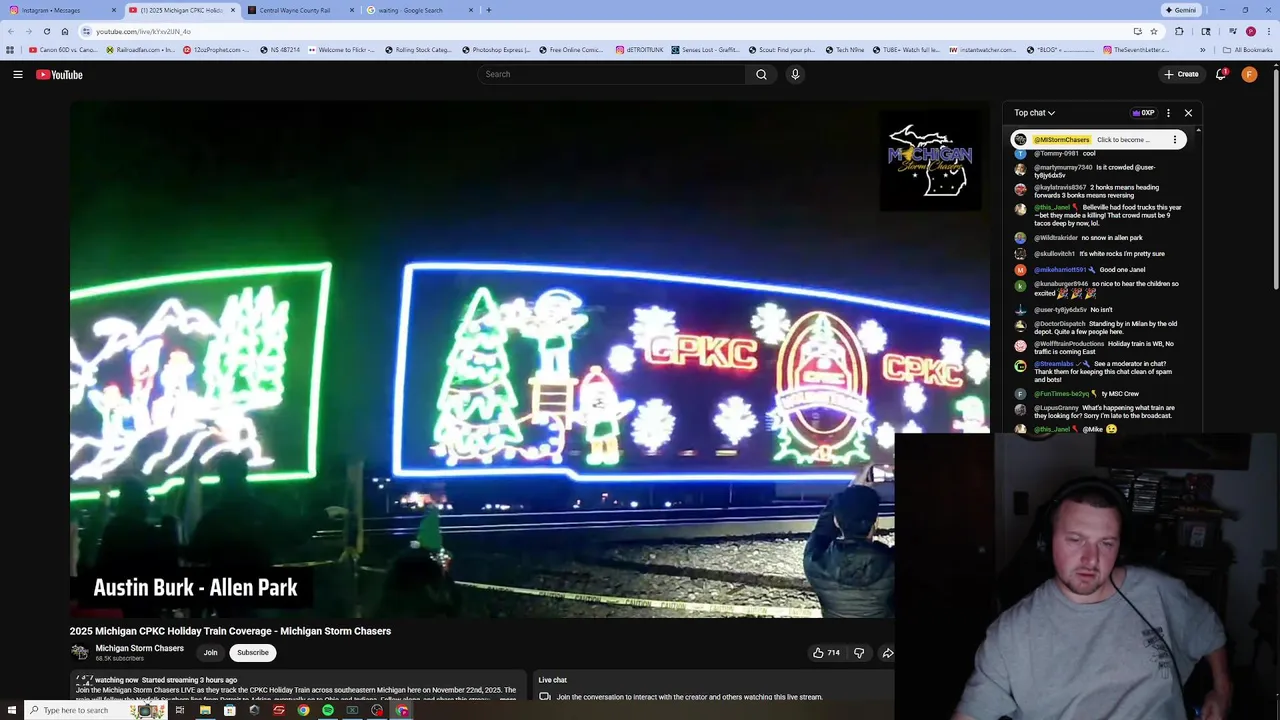Expand the Top chat dropdown
This screenshot has width=1280, height=720.
1034,113
